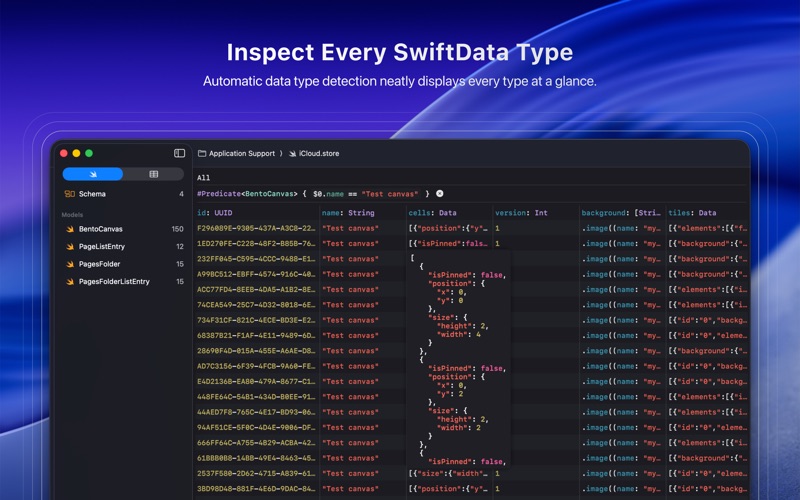Select the PagesFolder model
The image size is (800, 500).
(x=123, y=264)
